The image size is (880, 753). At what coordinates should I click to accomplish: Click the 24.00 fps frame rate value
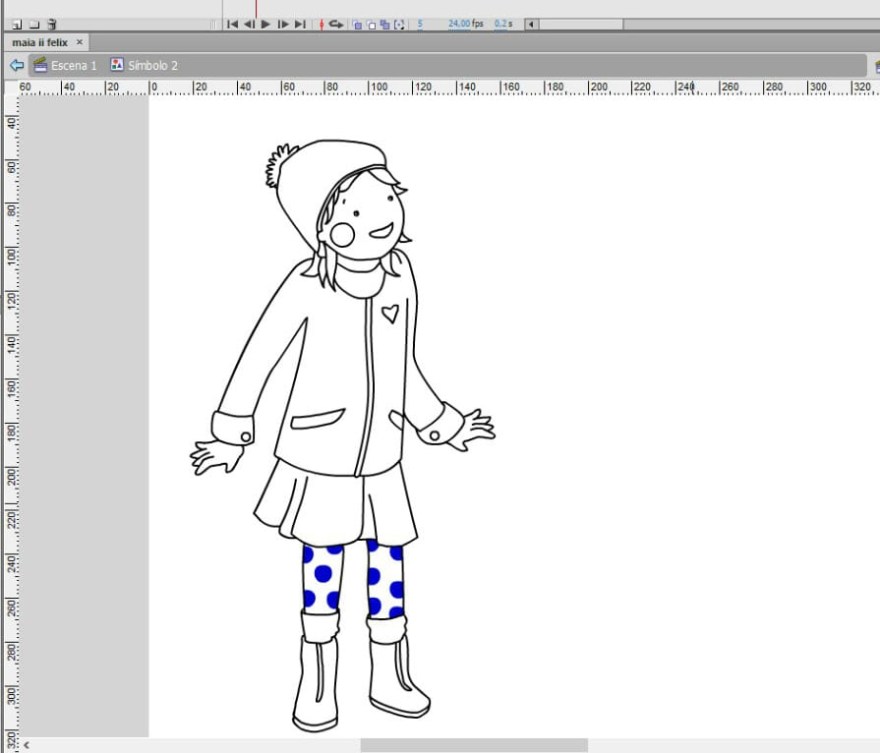click(458, 23)
